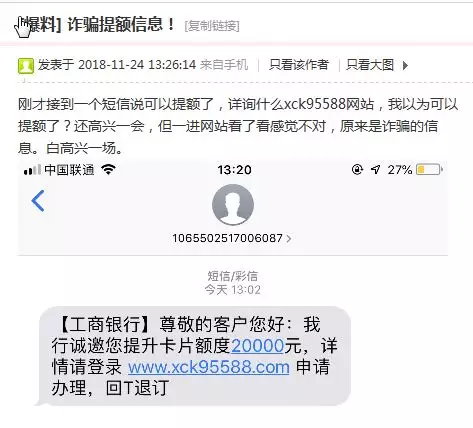Expand the arrow beside 只看大图
The image size is (473, 428).
(x=405, y=65)
